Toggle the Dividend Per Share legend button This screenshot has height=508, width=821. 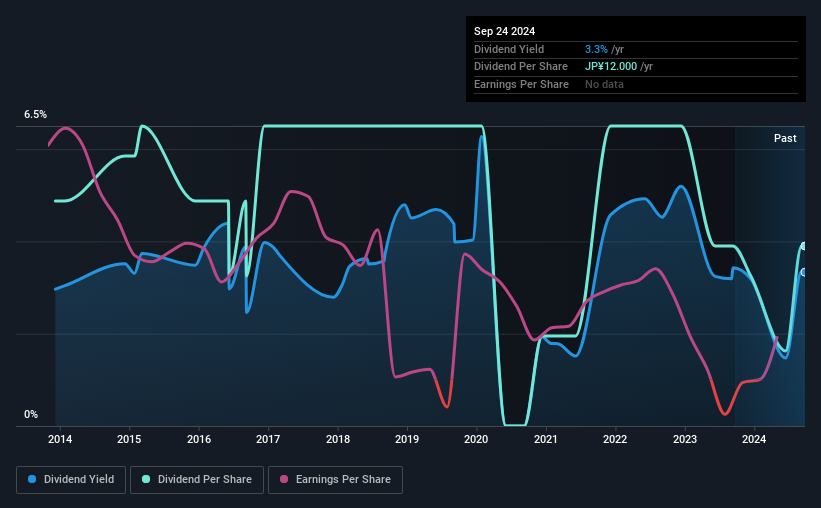(x=197, y=480)
